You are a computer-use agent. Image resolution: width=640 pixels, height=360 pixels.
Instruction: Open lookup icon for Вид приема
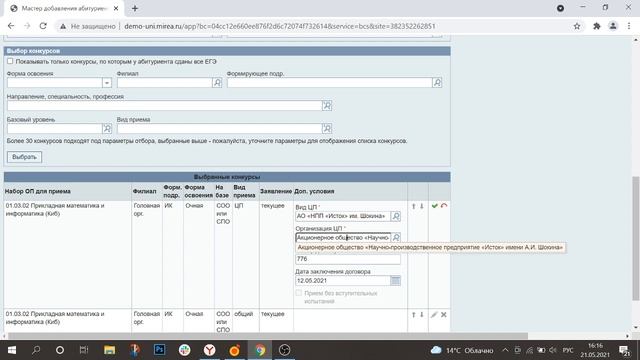coord(327,129)
